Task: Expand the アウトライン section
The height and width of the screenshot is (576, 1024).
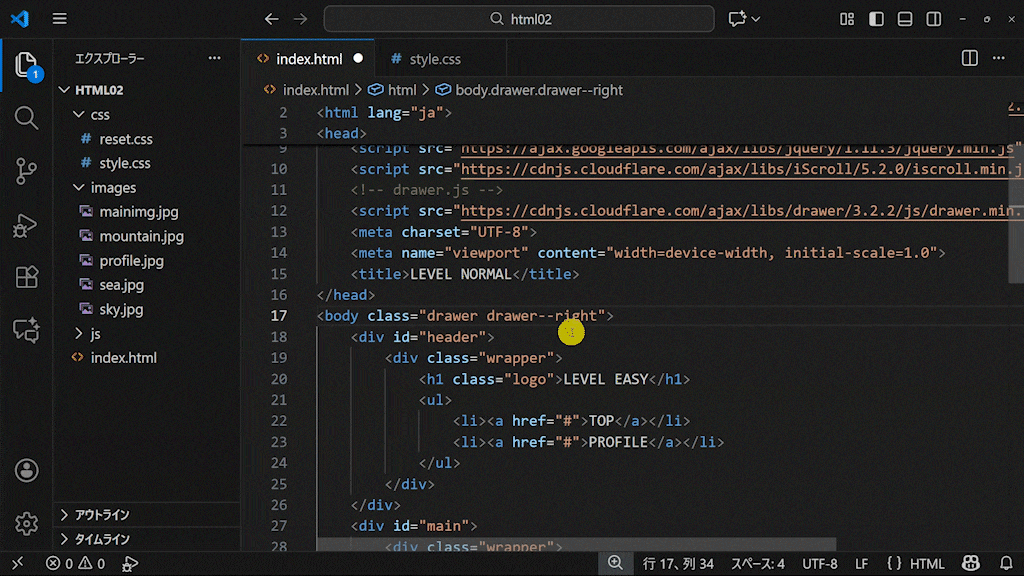Action: (x=101, y=515)
